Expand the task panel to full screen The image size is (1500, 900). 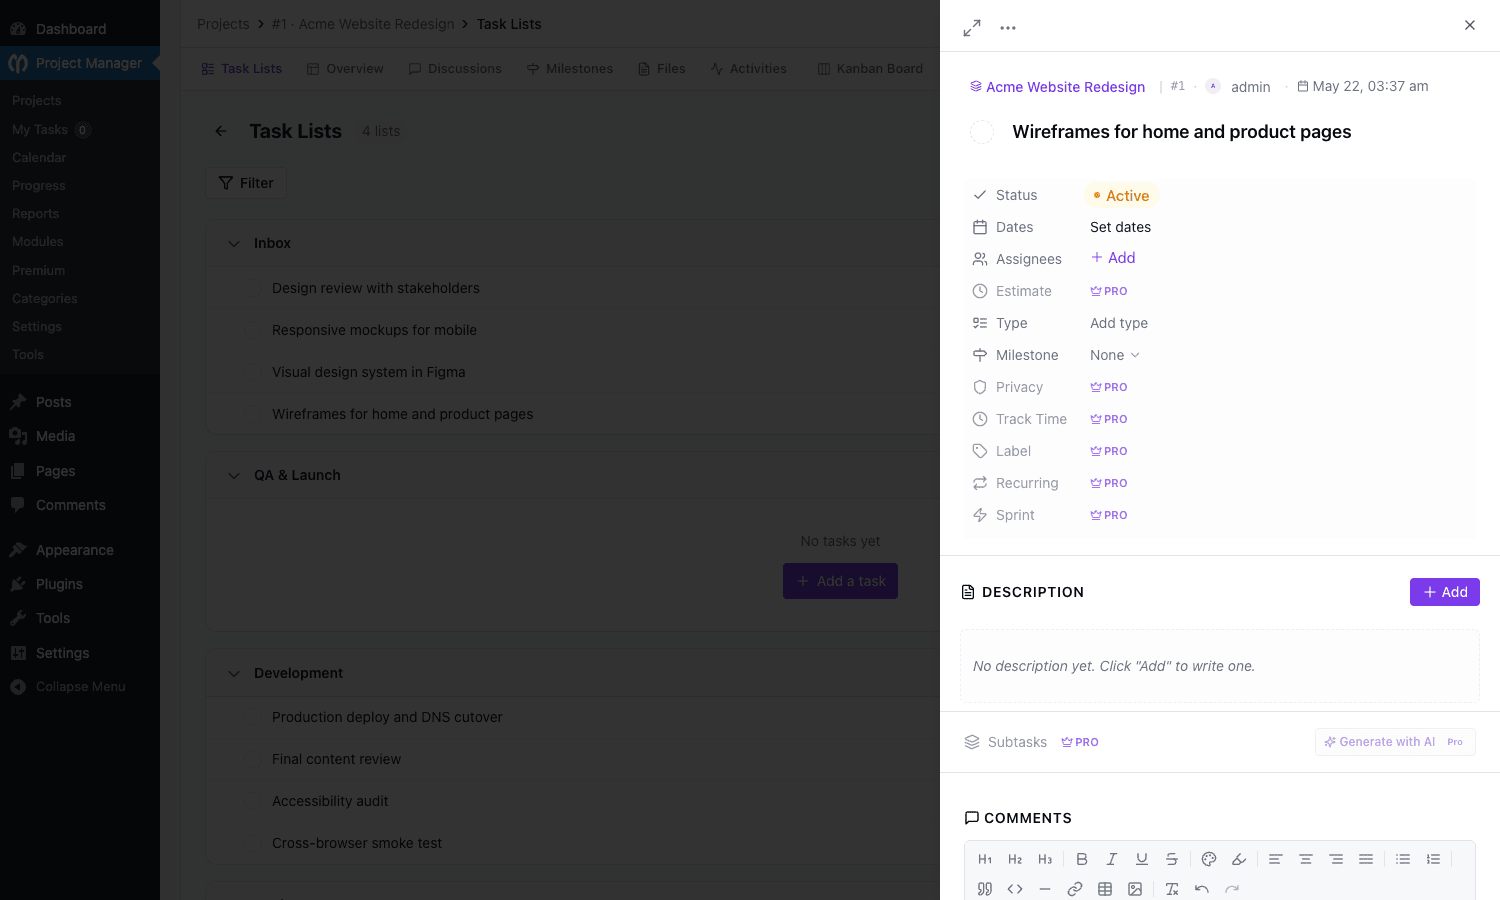(972, 28)
